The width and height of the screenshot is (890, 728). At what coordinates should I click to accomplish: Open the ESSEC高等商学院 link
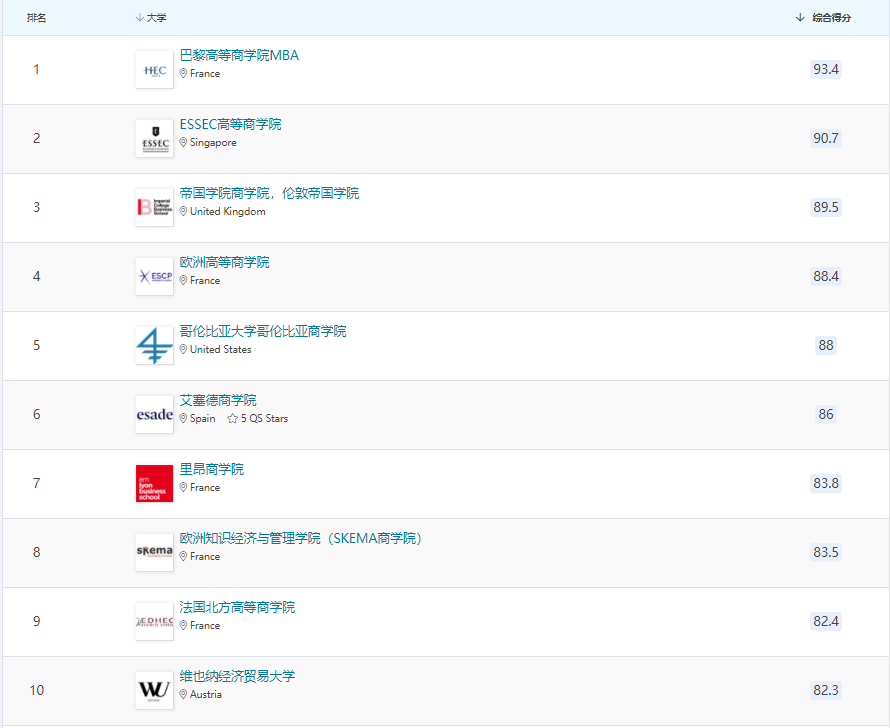[230, 124]
